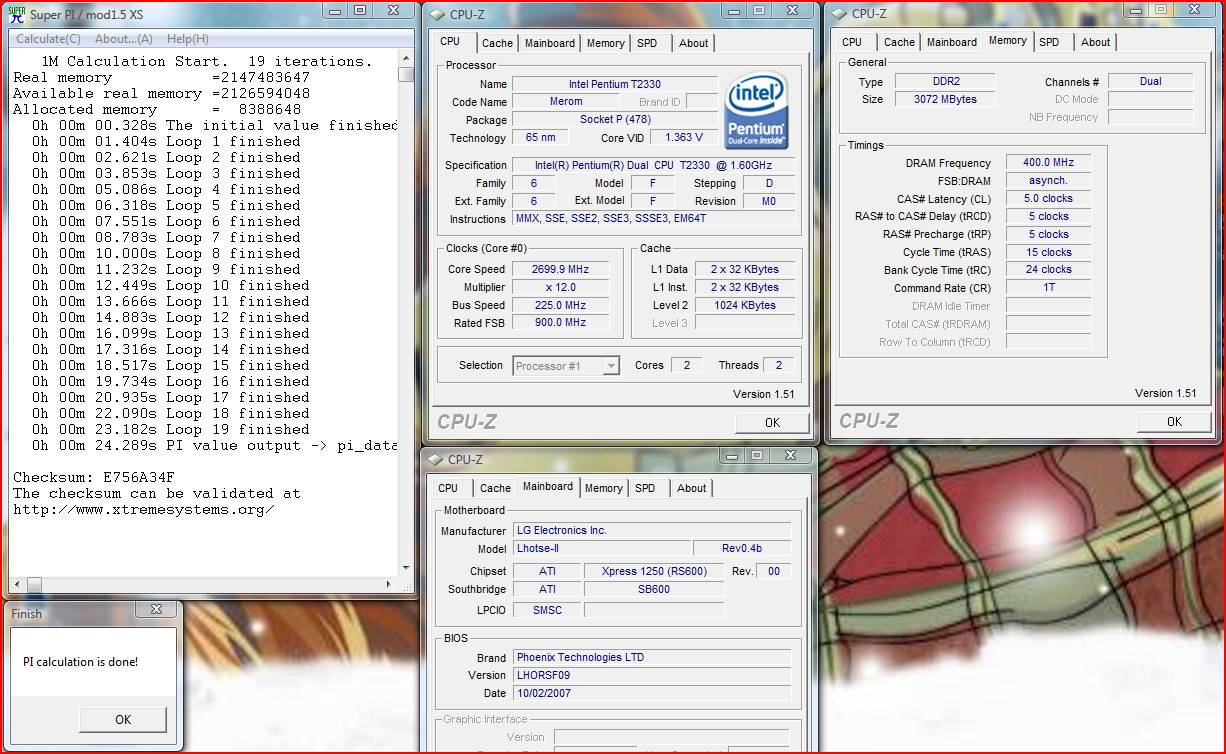Click the Southbridge field SB600
The height and width of the screenshot is (754, 1226).
tap(653, 589)
